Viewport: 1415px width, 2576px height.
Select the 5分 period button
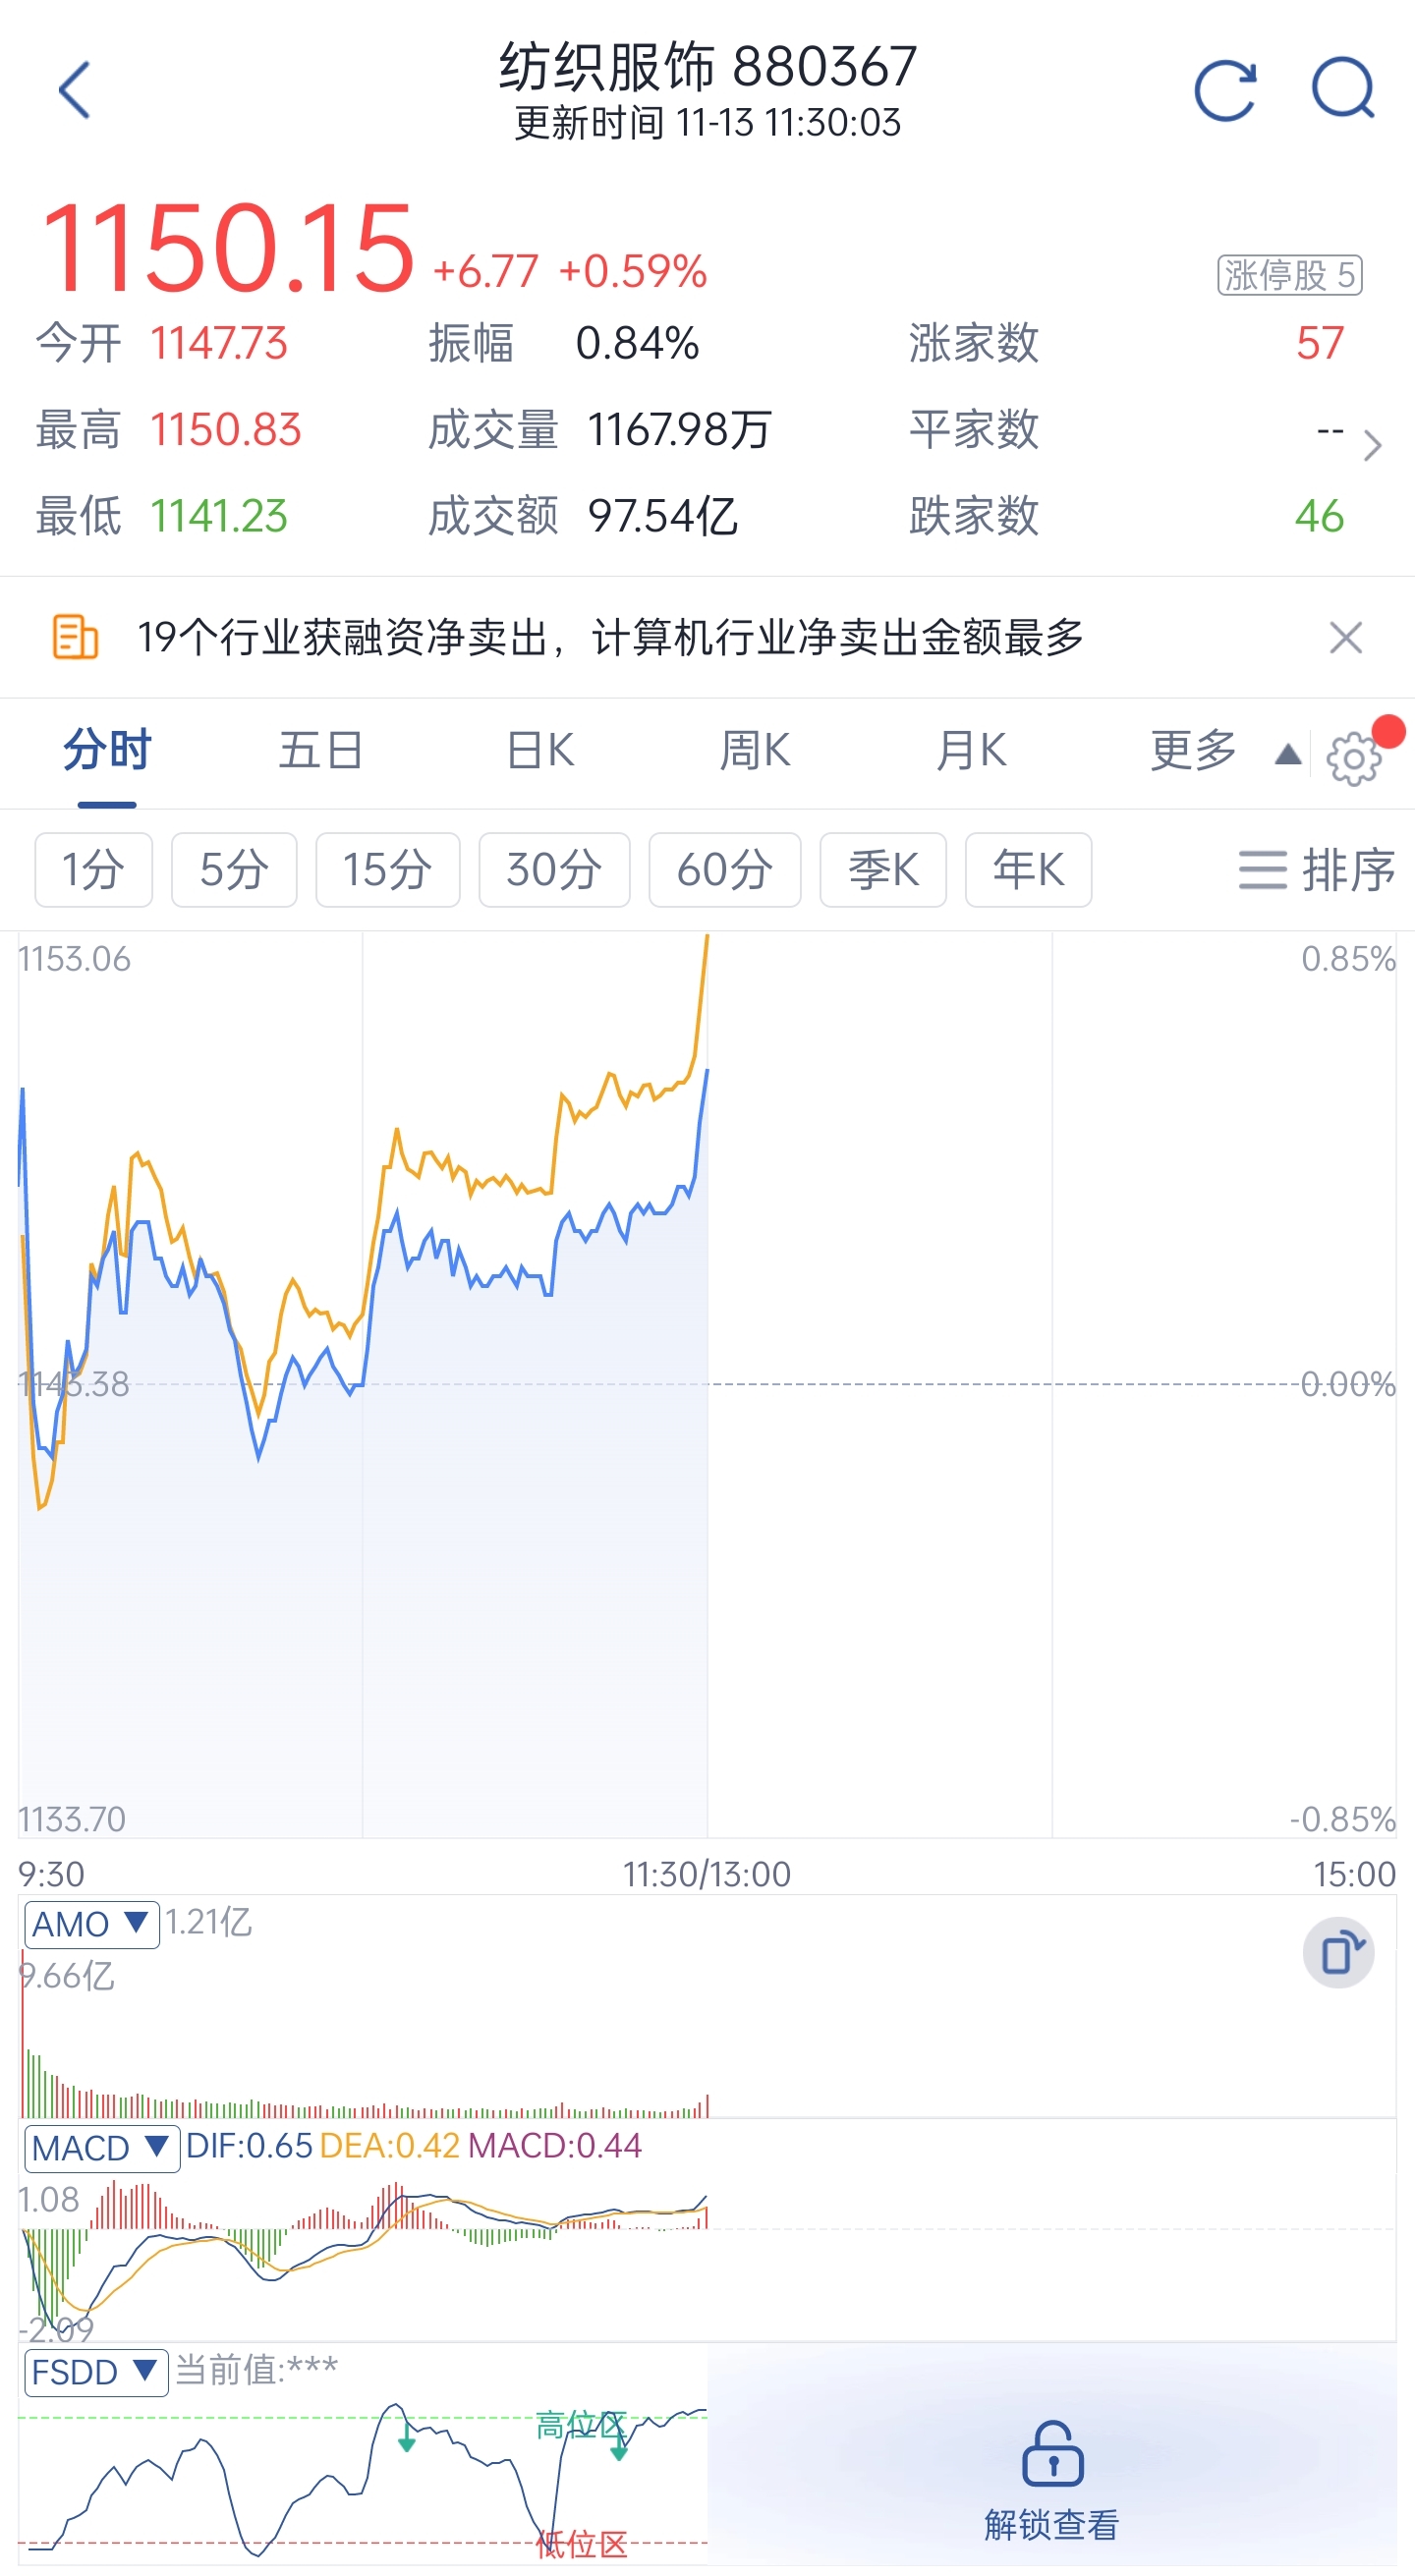[x=234, y=870]
